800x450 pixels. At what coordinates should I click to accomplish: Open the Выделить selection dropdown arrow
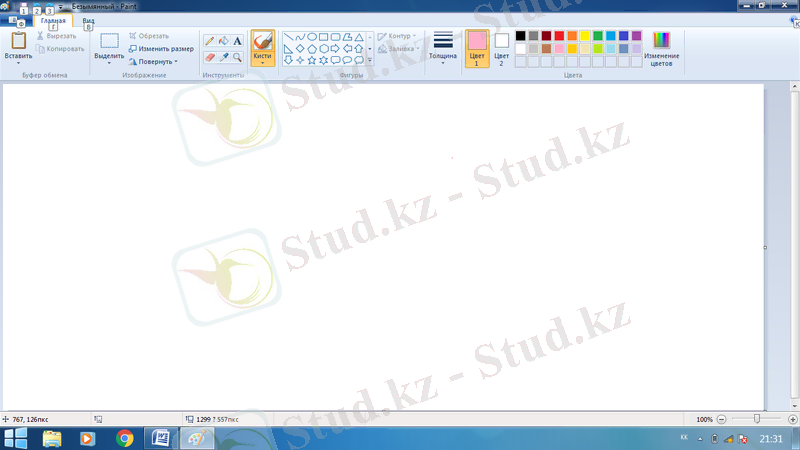(109, 63)
